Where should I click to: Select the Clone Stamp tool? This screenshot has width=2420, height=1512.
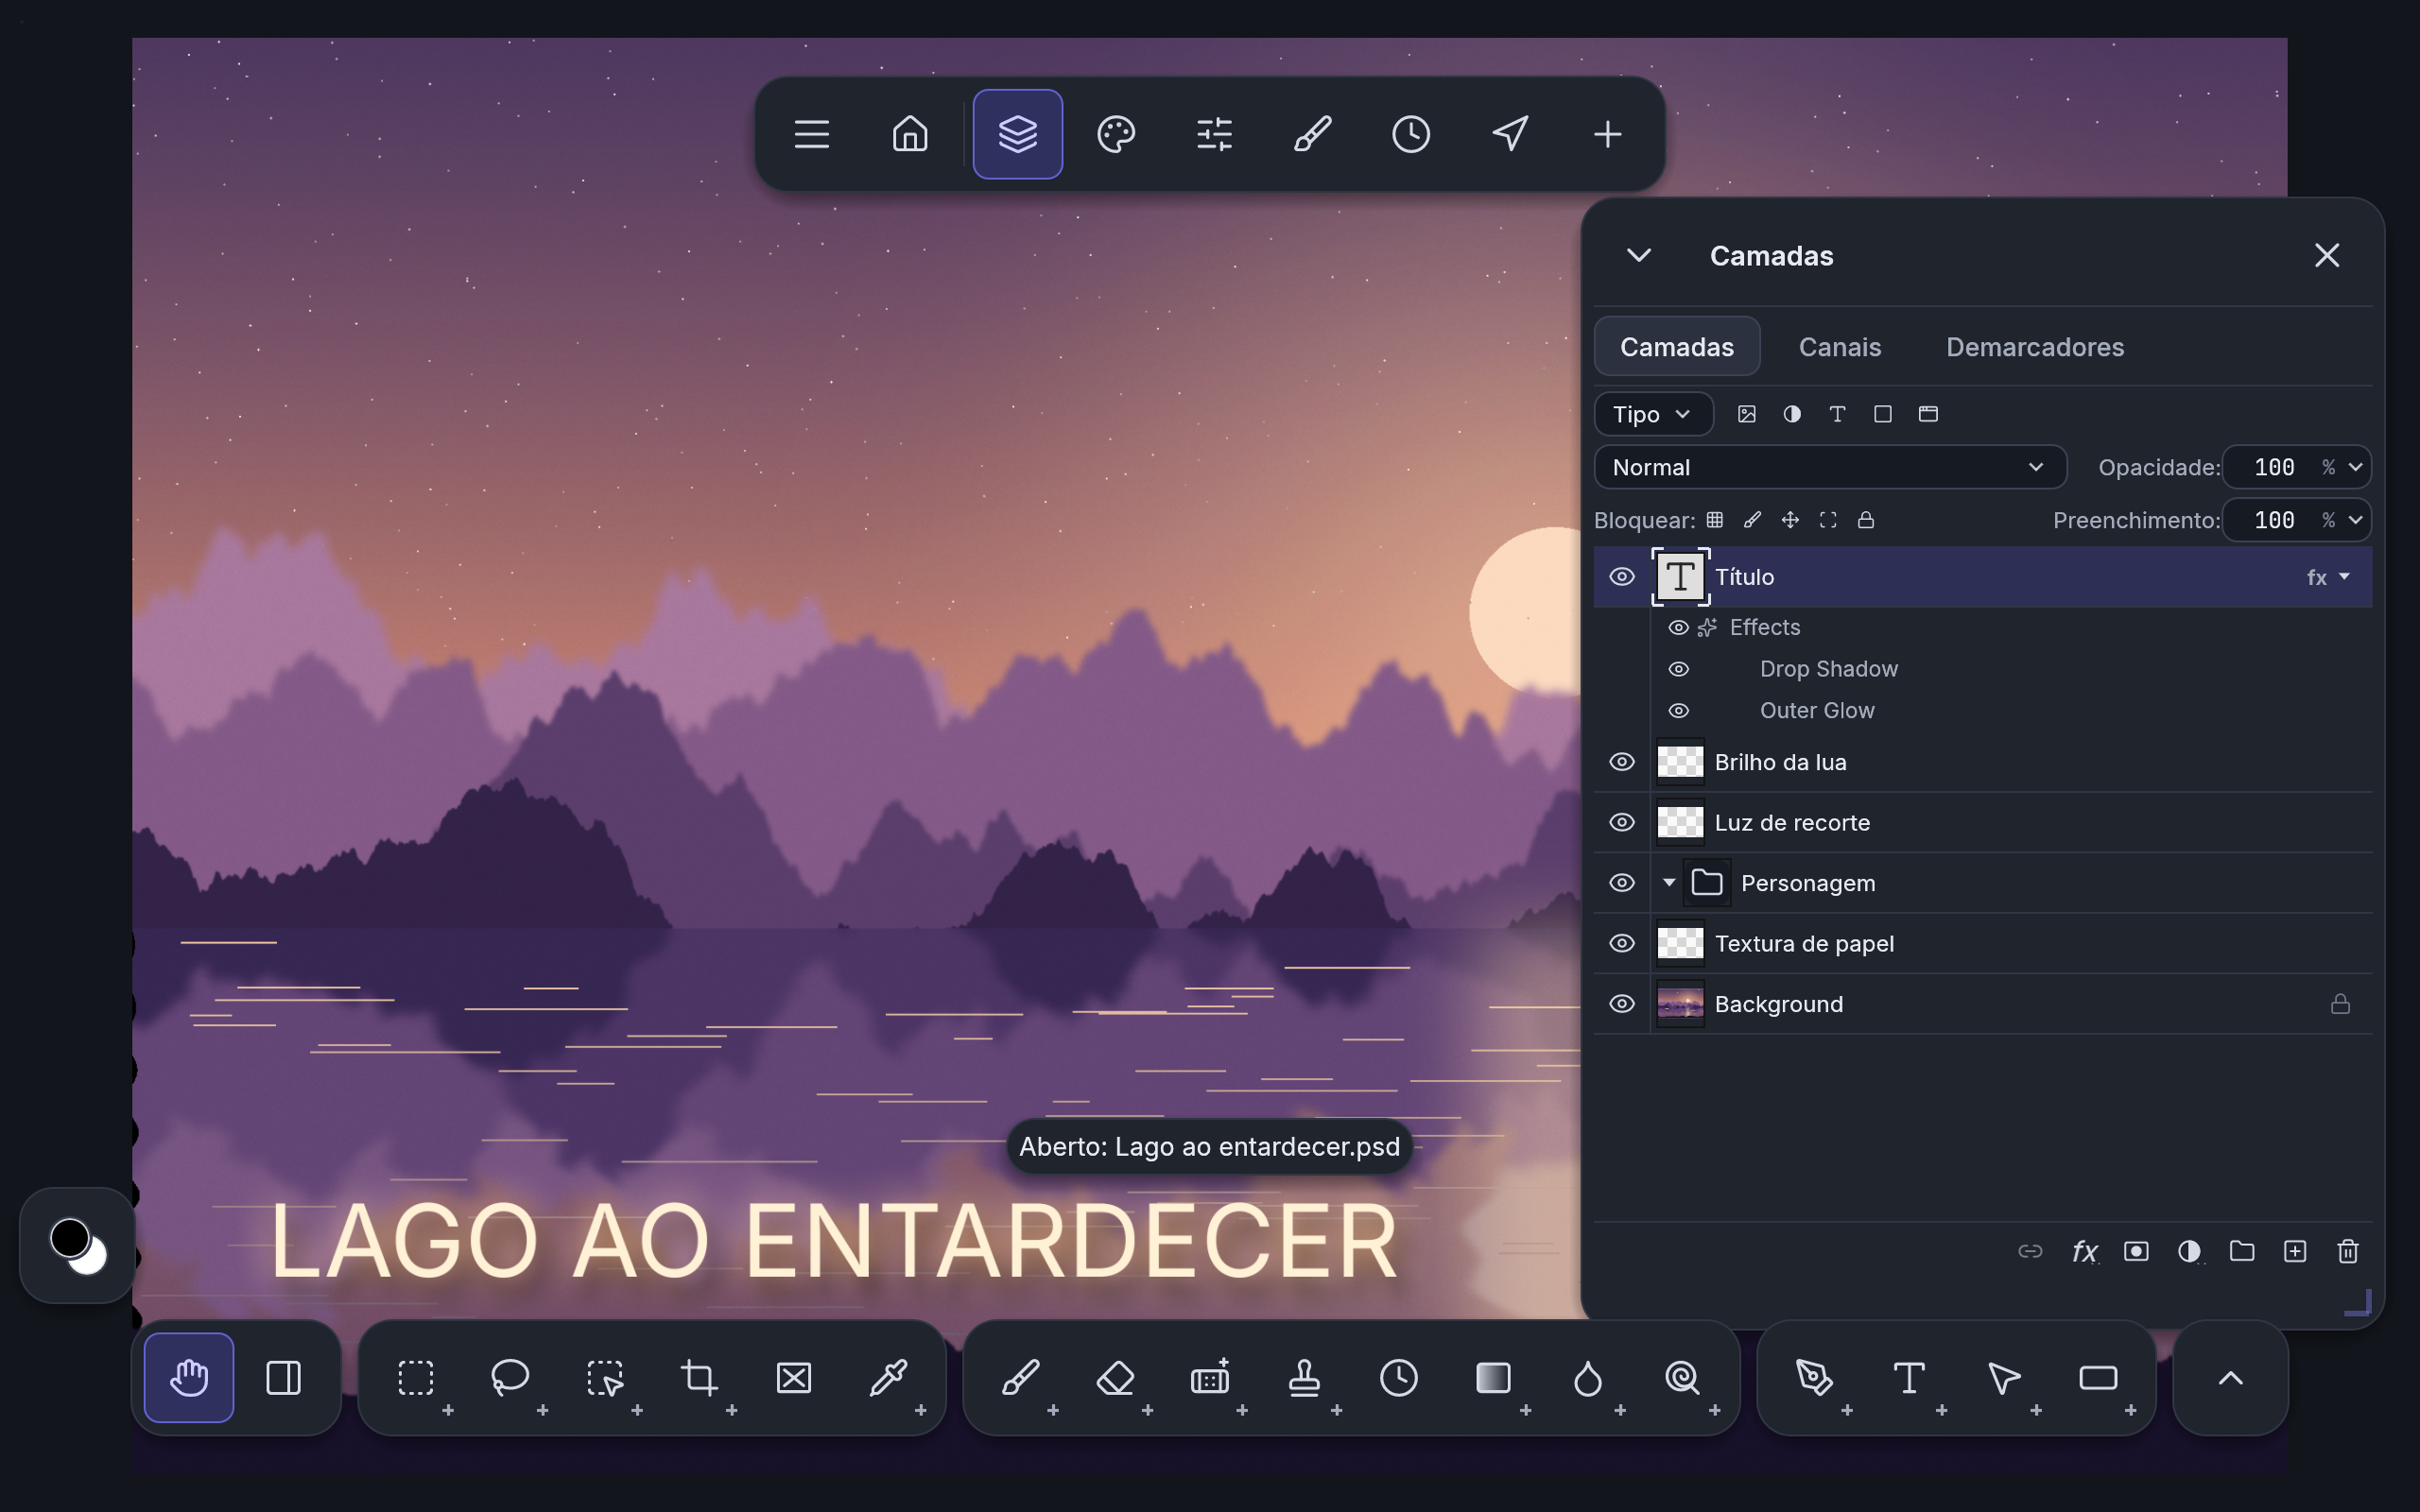click(1304, 1378)
